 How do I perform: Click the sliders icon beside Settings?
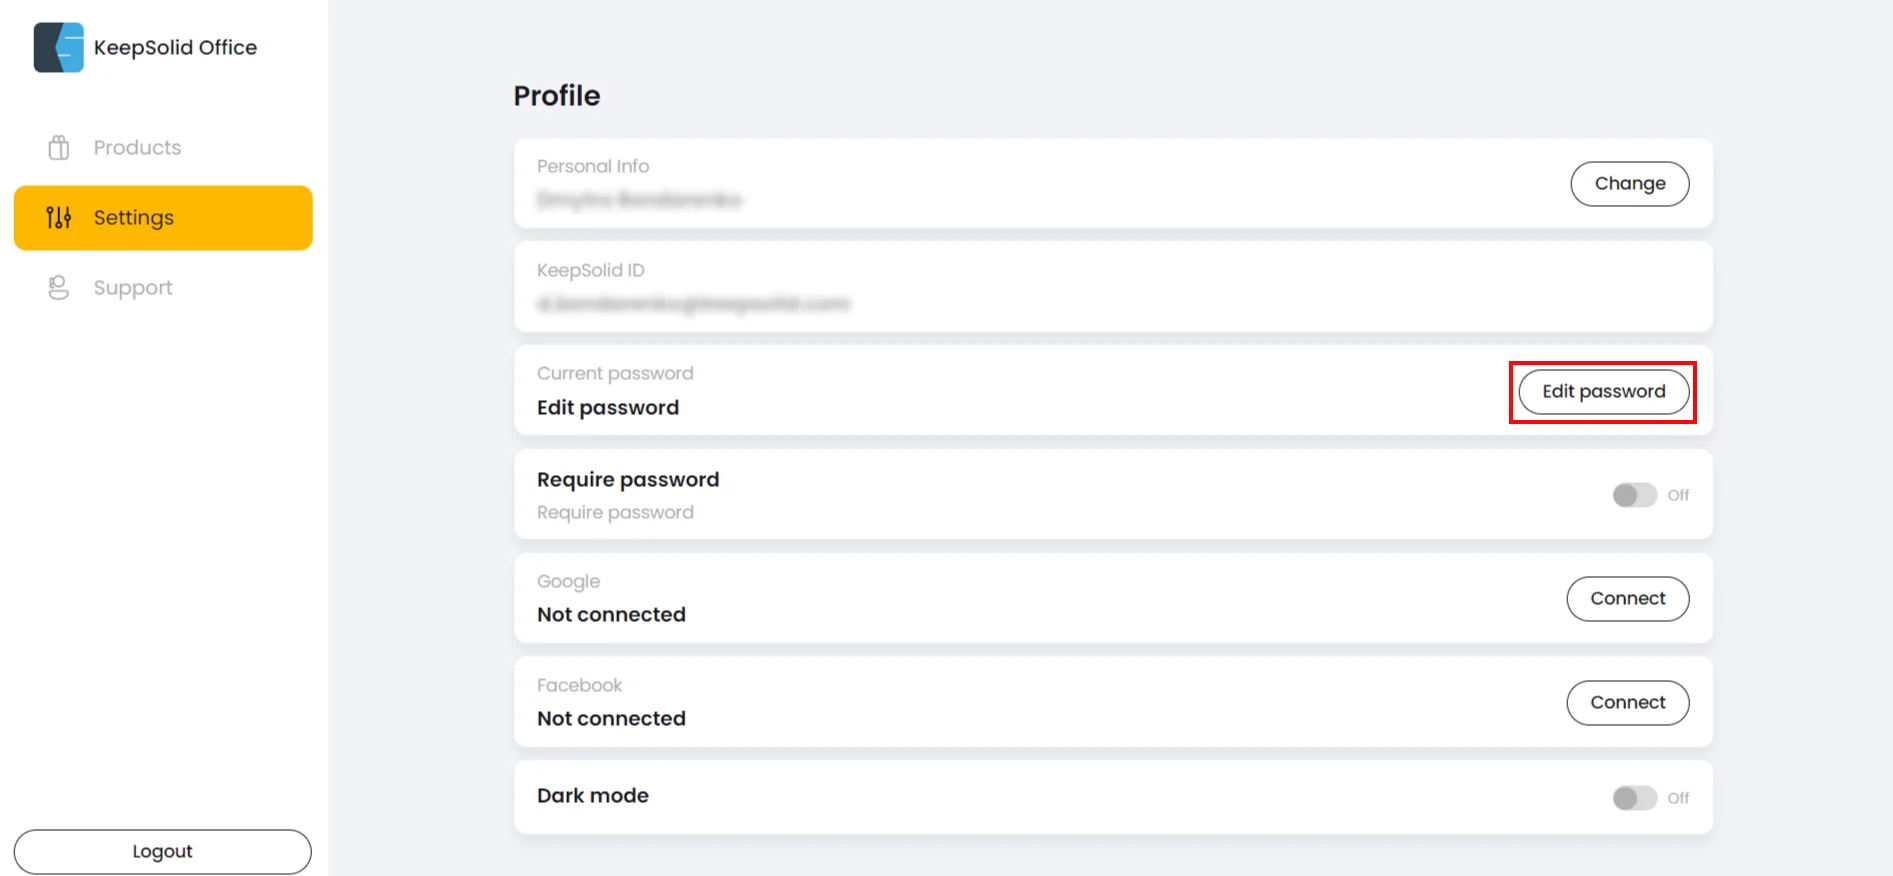(x=59, y=217)
